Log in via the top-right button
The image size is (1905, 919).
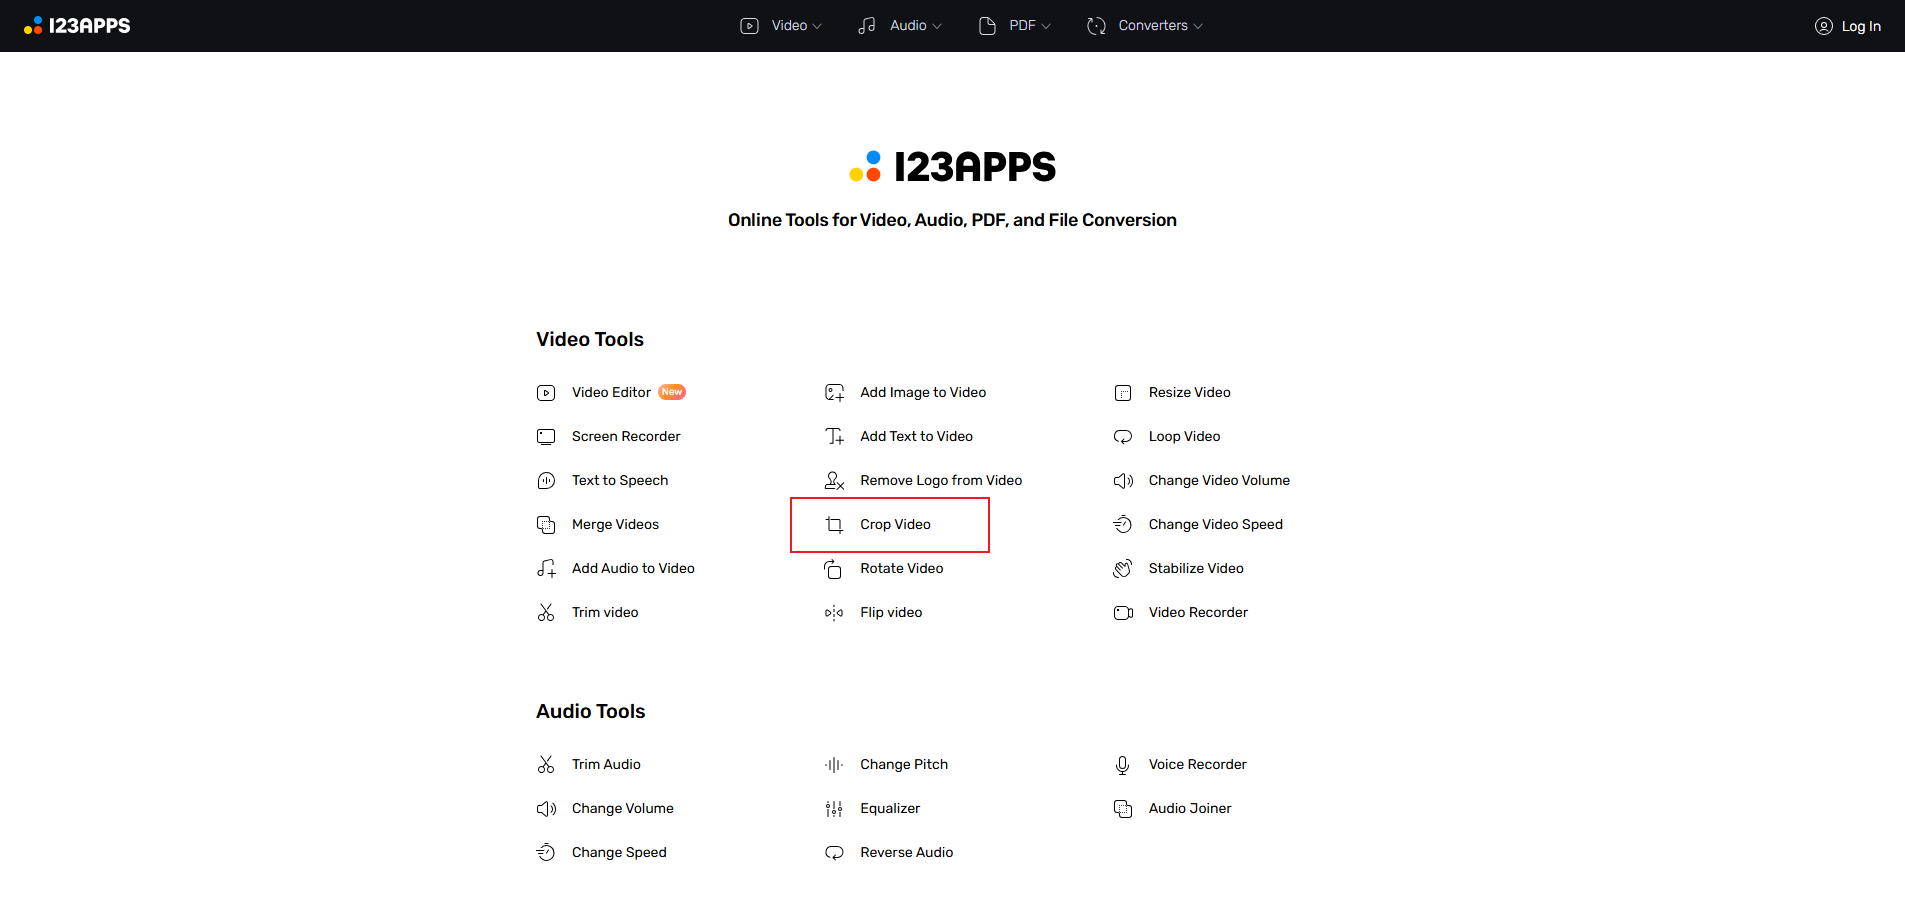[x=1848, y=26]
